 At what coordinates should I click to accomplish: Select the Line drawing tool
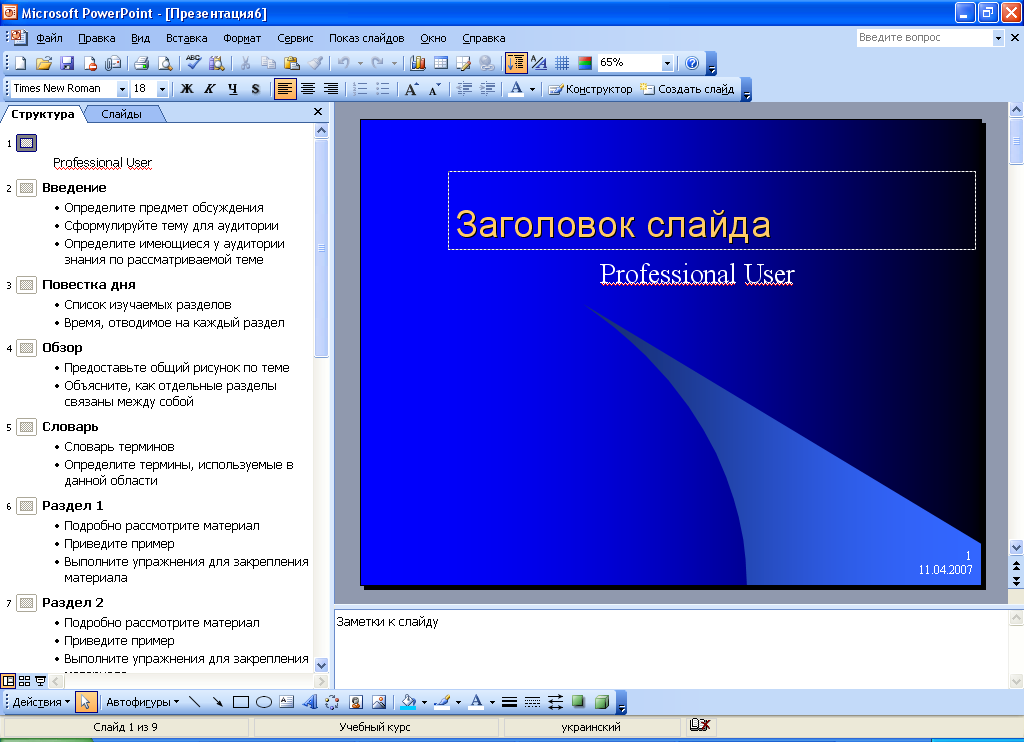click(195, 702)
